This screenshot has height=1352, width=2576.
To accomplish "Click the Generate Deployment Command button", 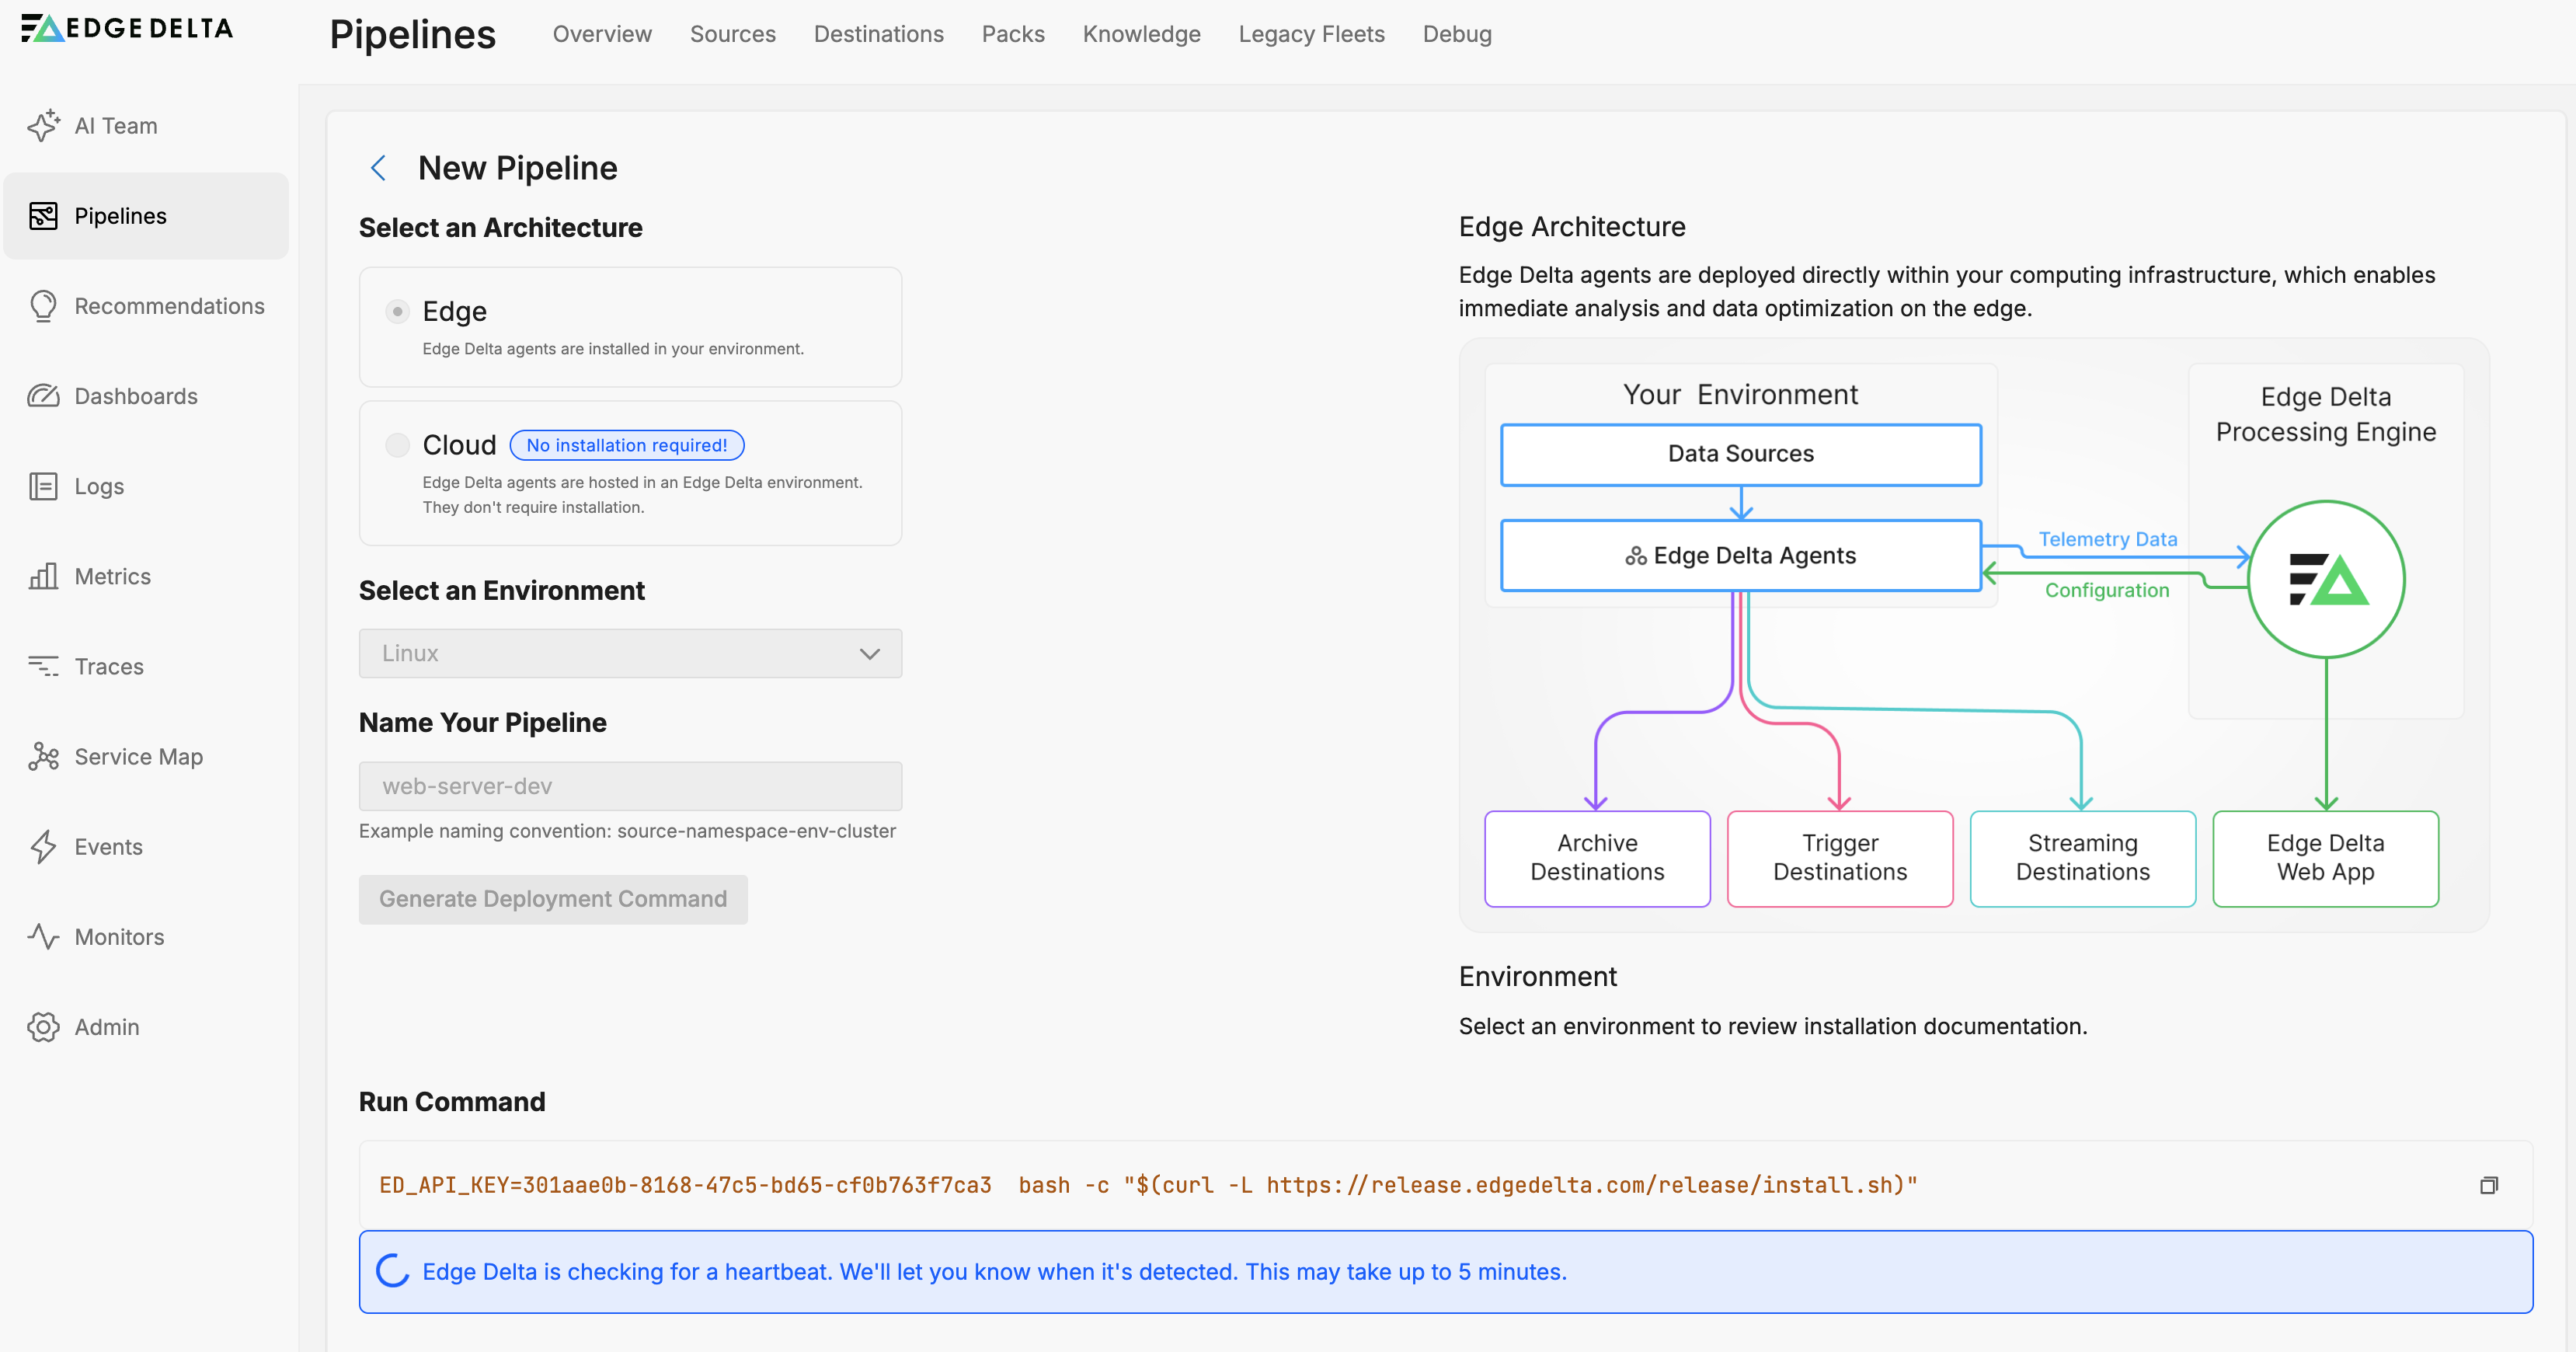I will tap(553, 899).
